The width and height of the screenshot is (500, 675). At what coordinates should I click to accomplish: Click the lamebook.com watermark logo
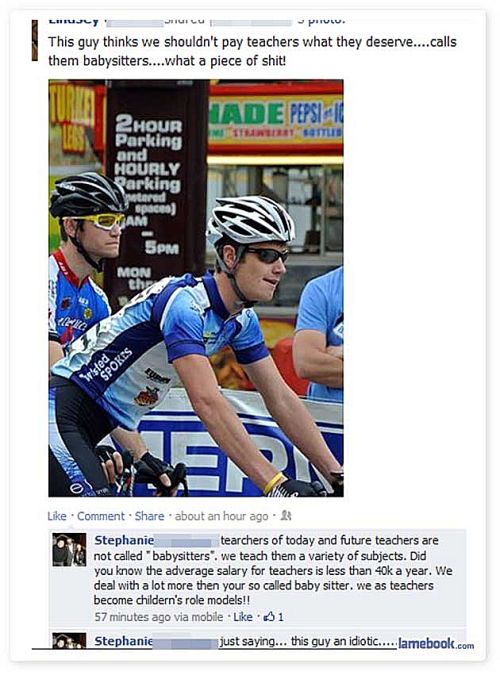point(436,644)
